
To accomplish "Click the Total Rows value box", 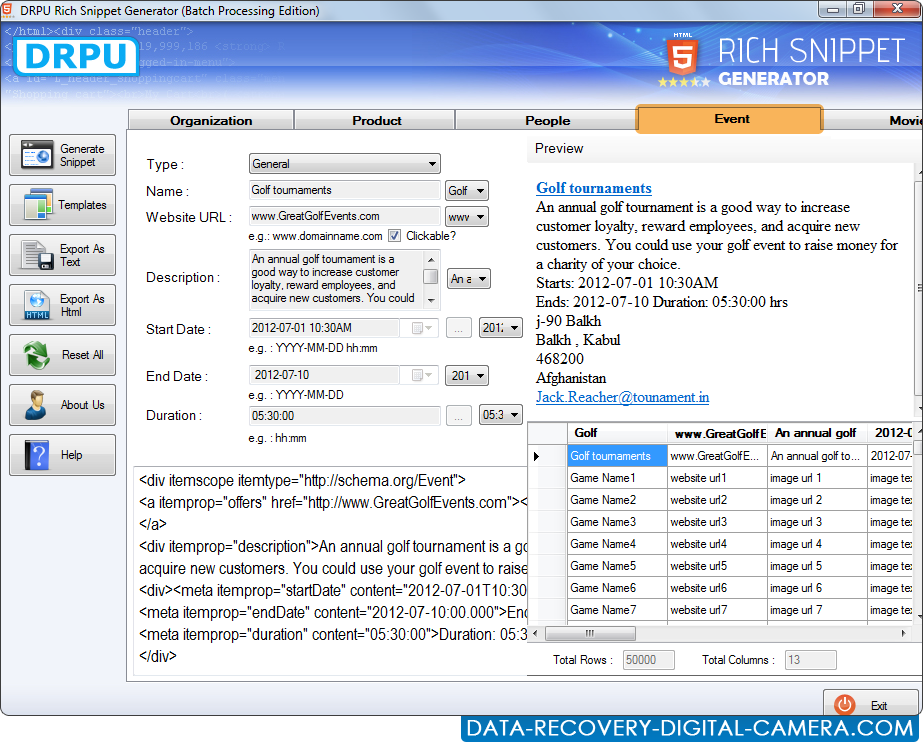I will pyautogui.click(x=649, y=660).
